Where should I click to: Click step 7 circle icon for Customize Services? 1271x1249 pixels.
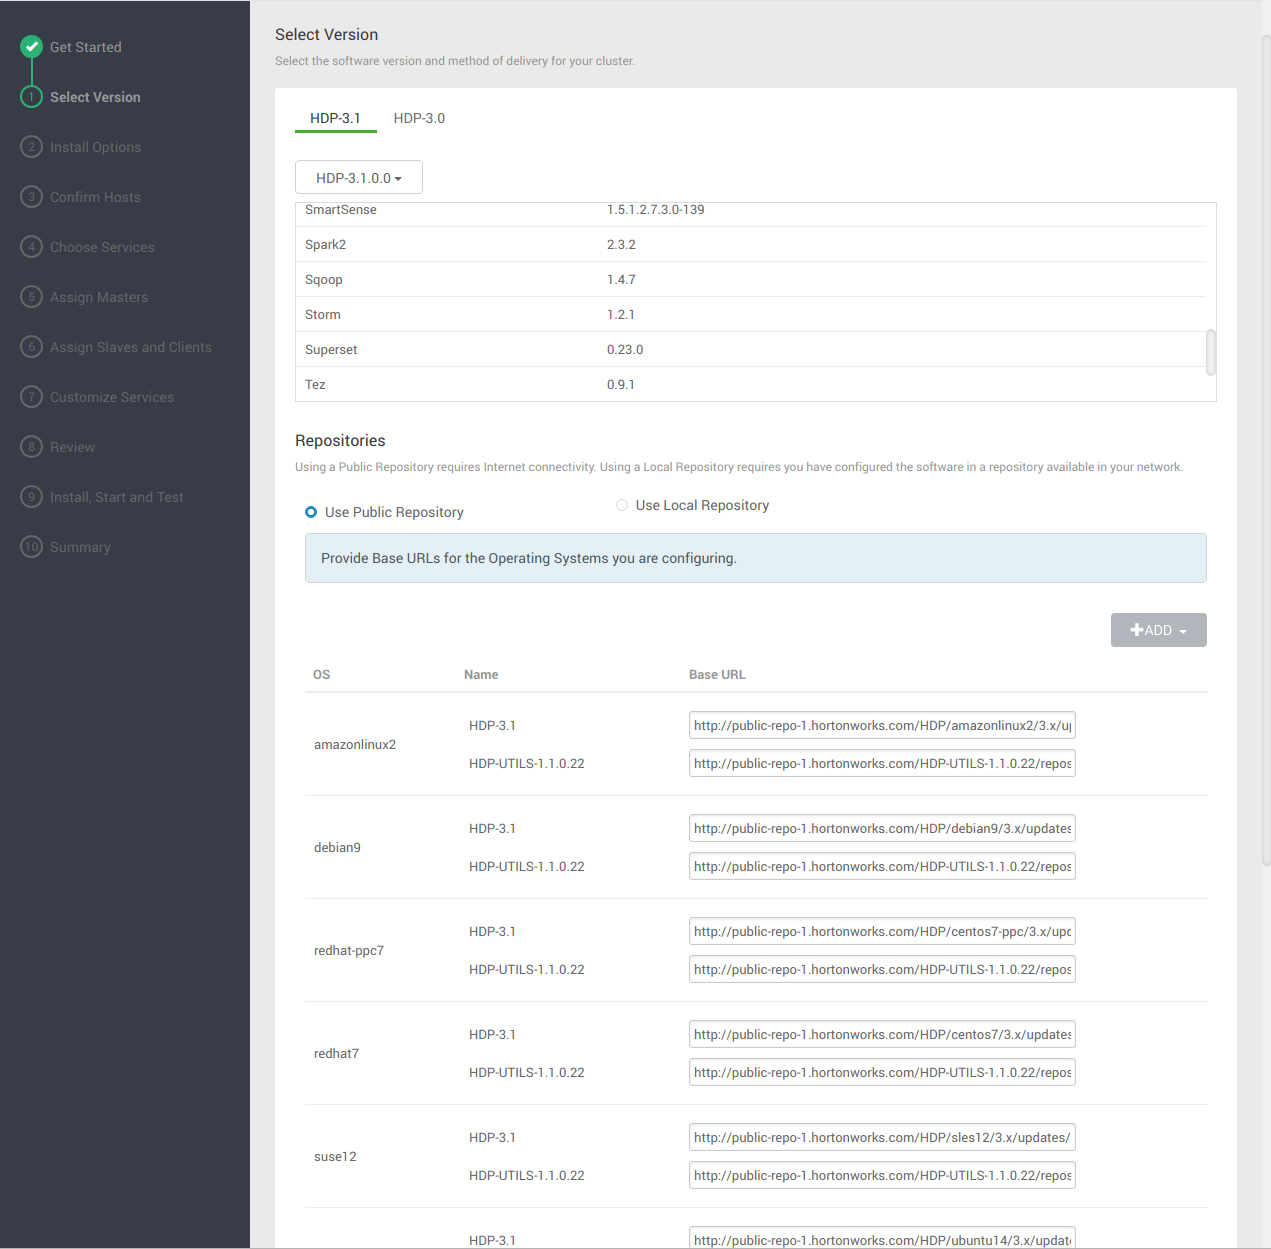pos(32,396)
